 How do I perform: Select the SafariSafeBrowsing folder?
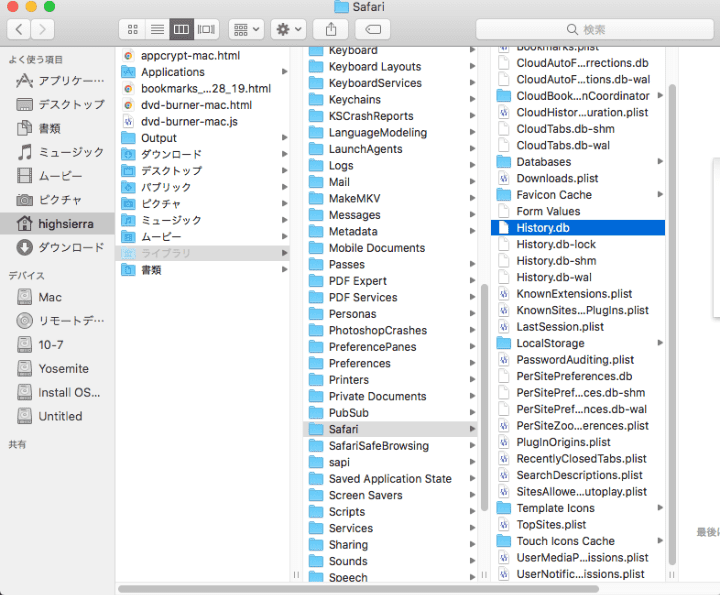(x=390, y=446)
